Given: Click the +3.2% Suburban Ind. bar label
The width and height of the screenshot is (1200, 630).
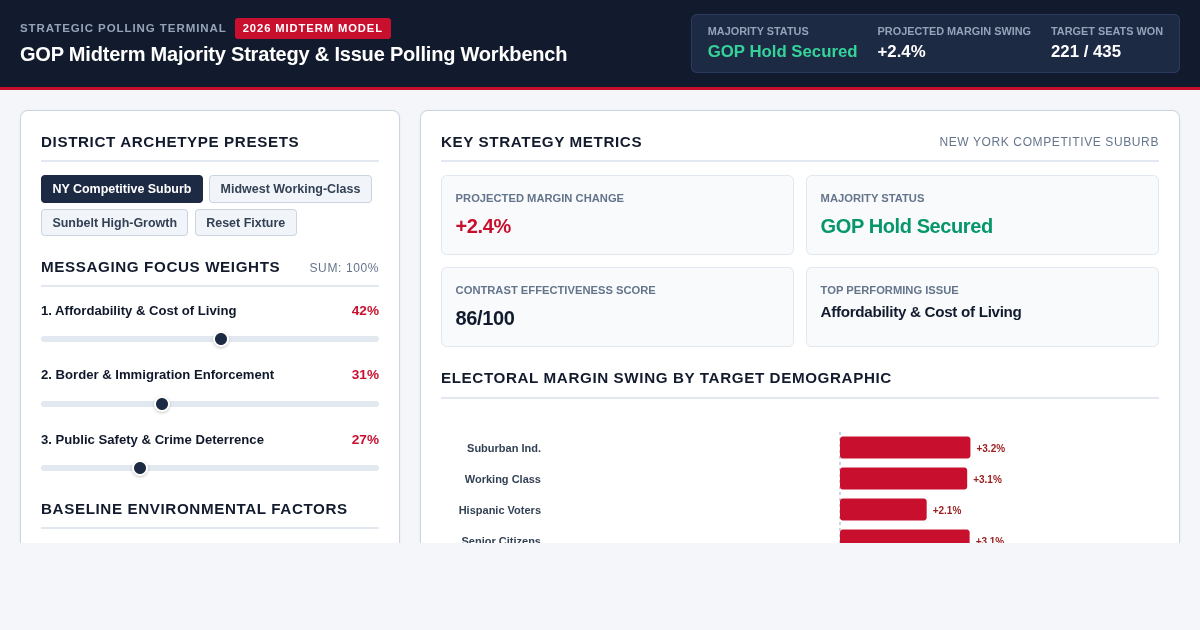Looking at the screenshot, I should [991, 449].
